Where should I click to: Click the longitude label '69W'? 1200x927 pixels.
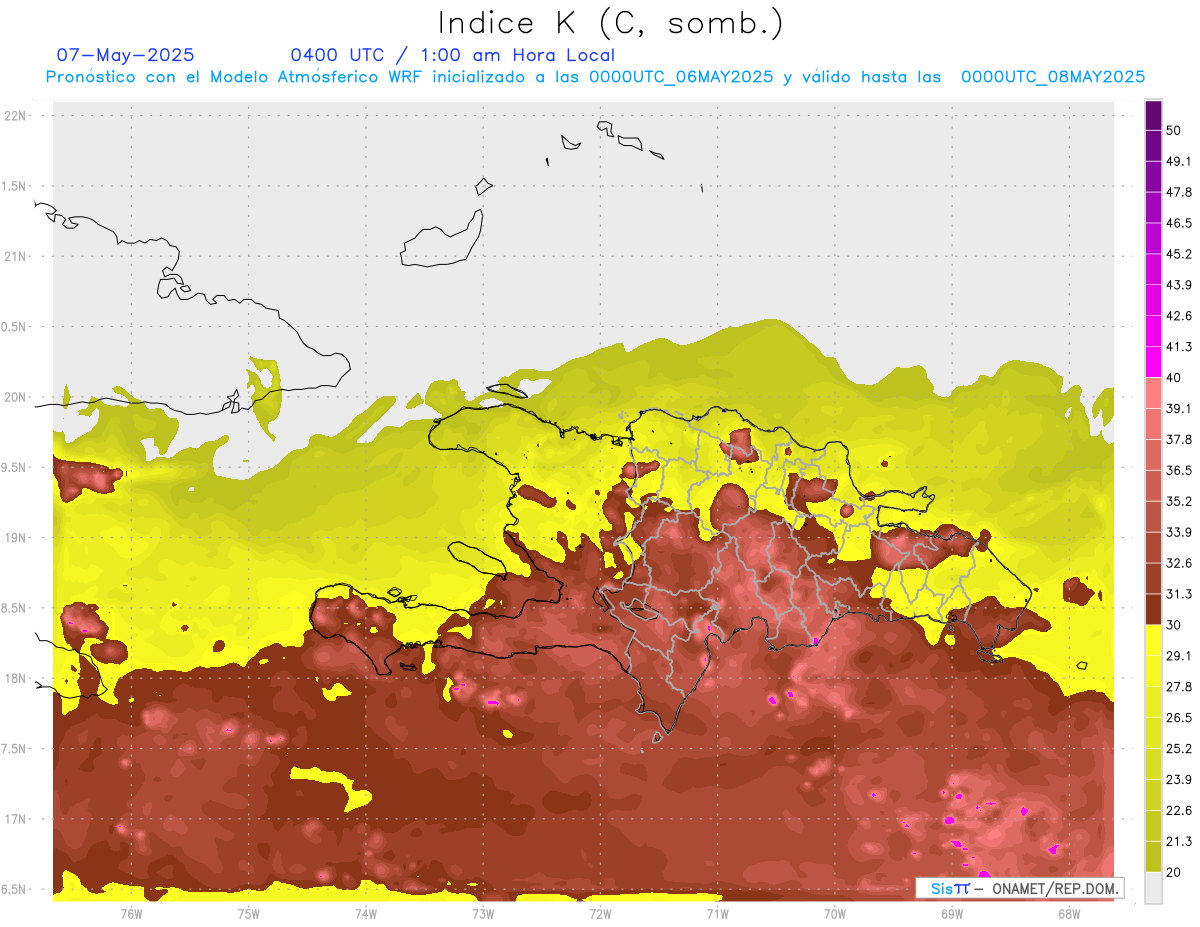click(951, 913)
